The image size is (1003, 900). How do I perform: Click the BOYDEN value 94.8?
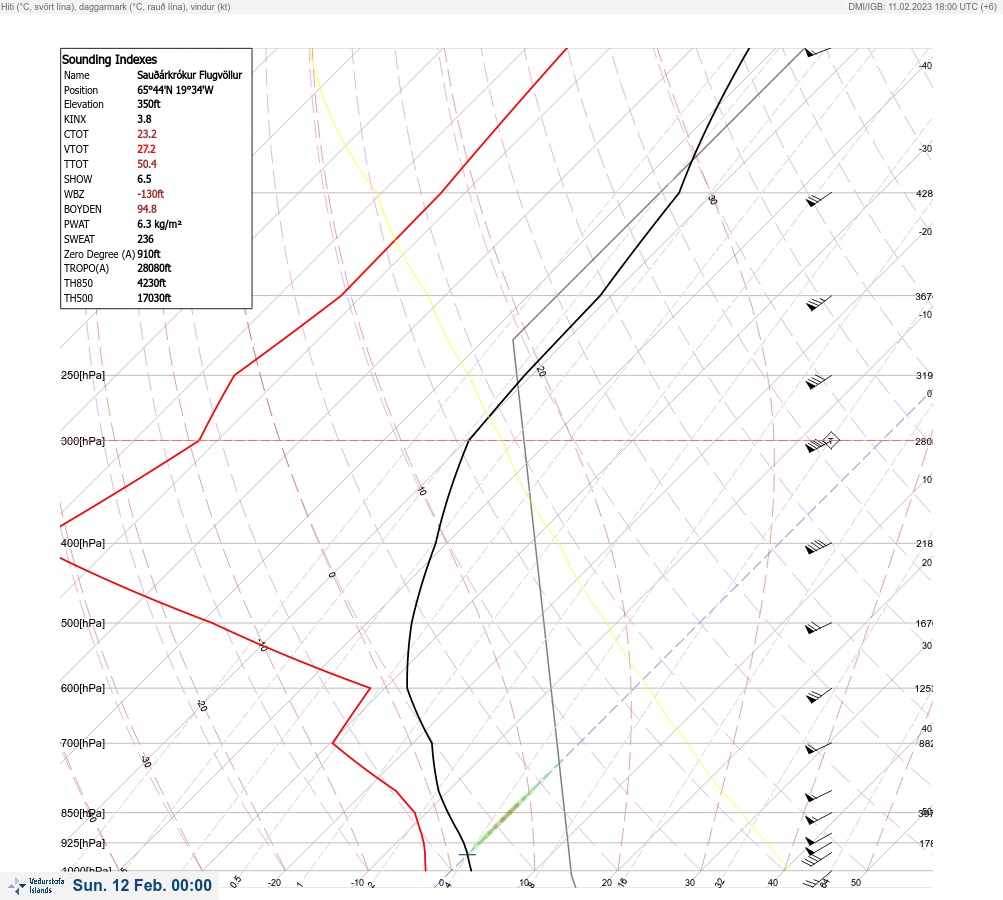146,209
